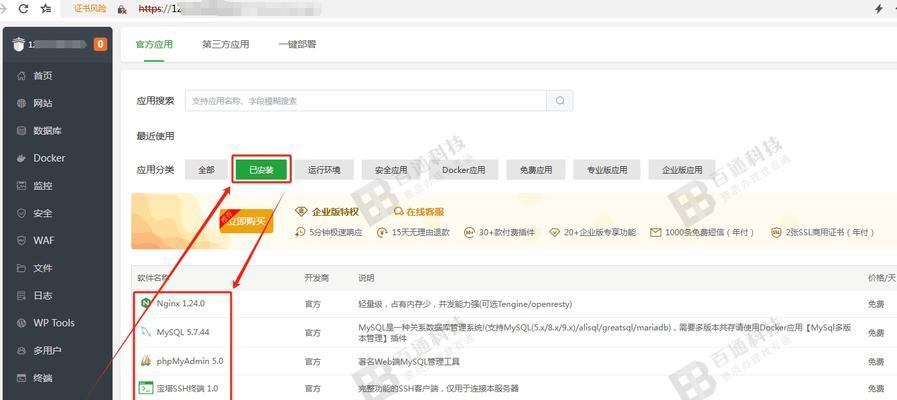Click the MySQL dolphin icon

click(x=146, y=332)
